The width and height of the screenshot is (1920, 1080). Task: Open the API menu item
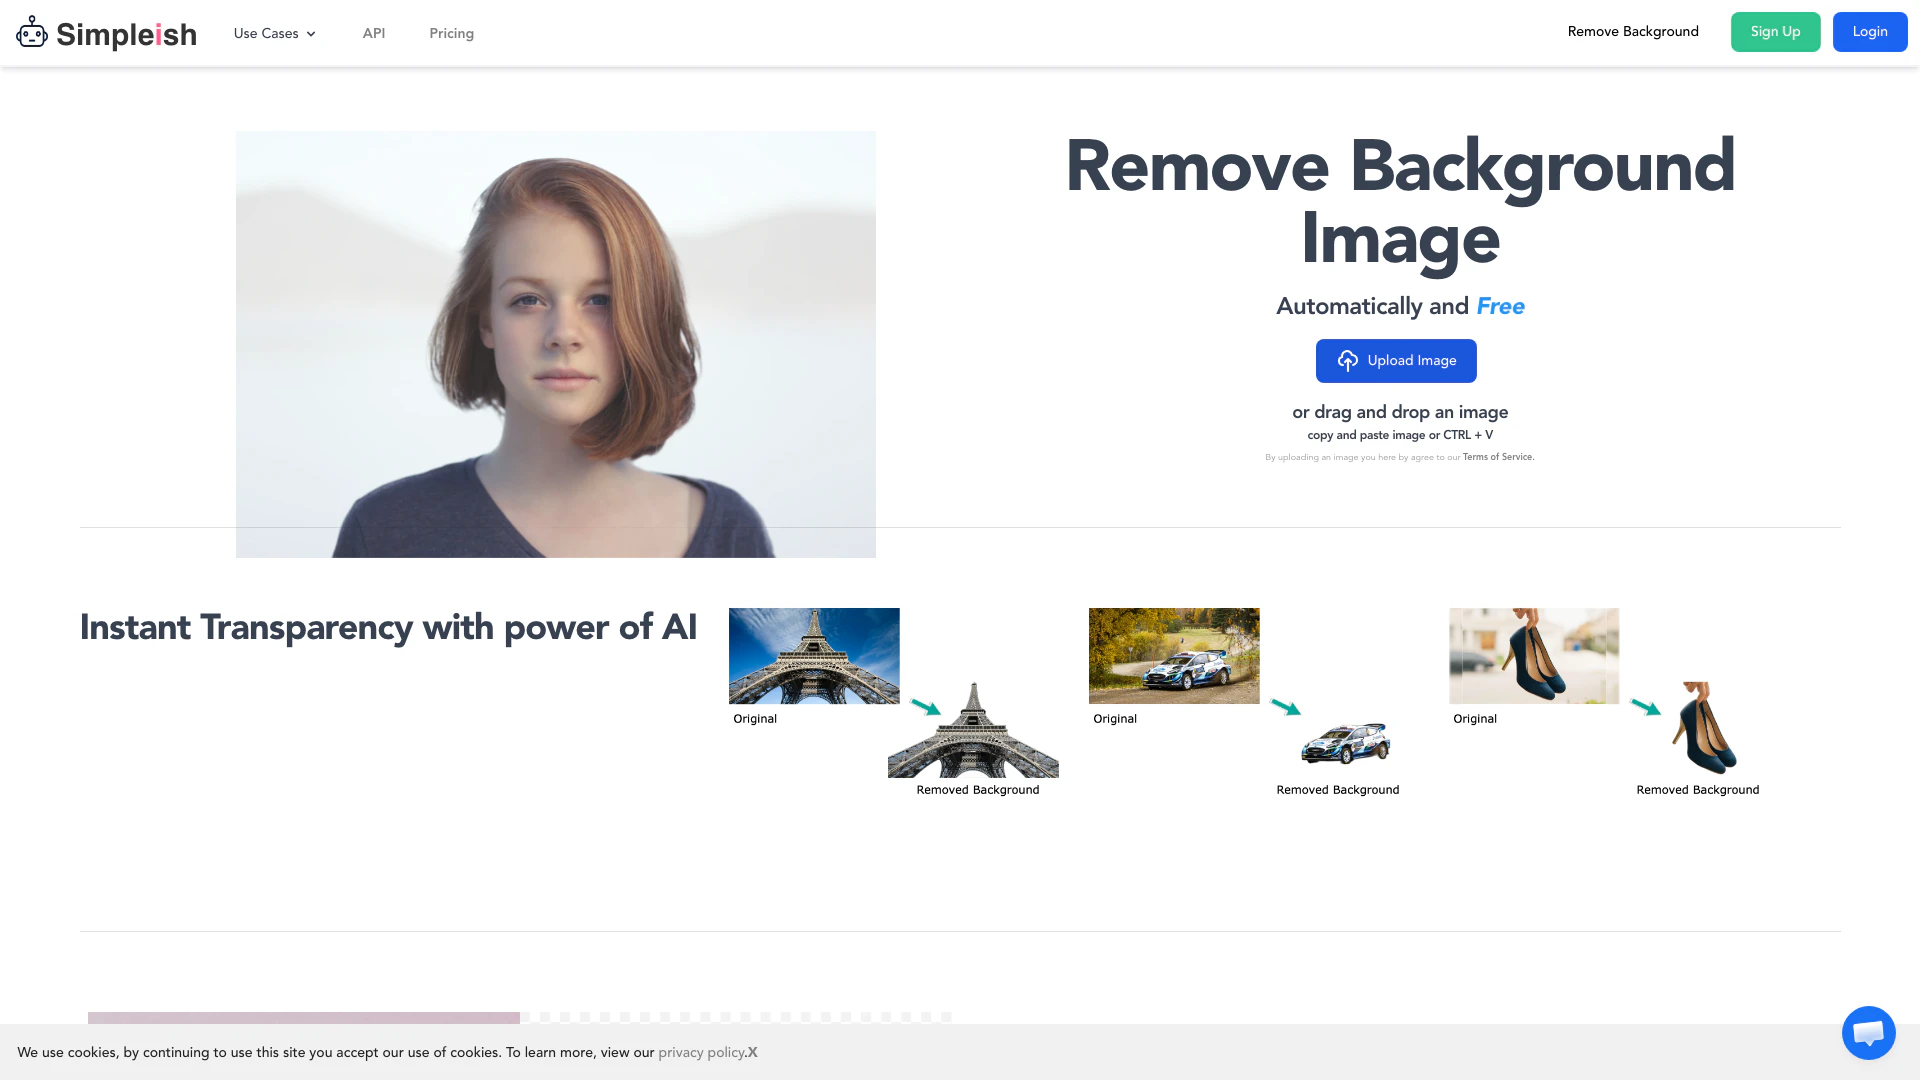(x=374, y=33)
